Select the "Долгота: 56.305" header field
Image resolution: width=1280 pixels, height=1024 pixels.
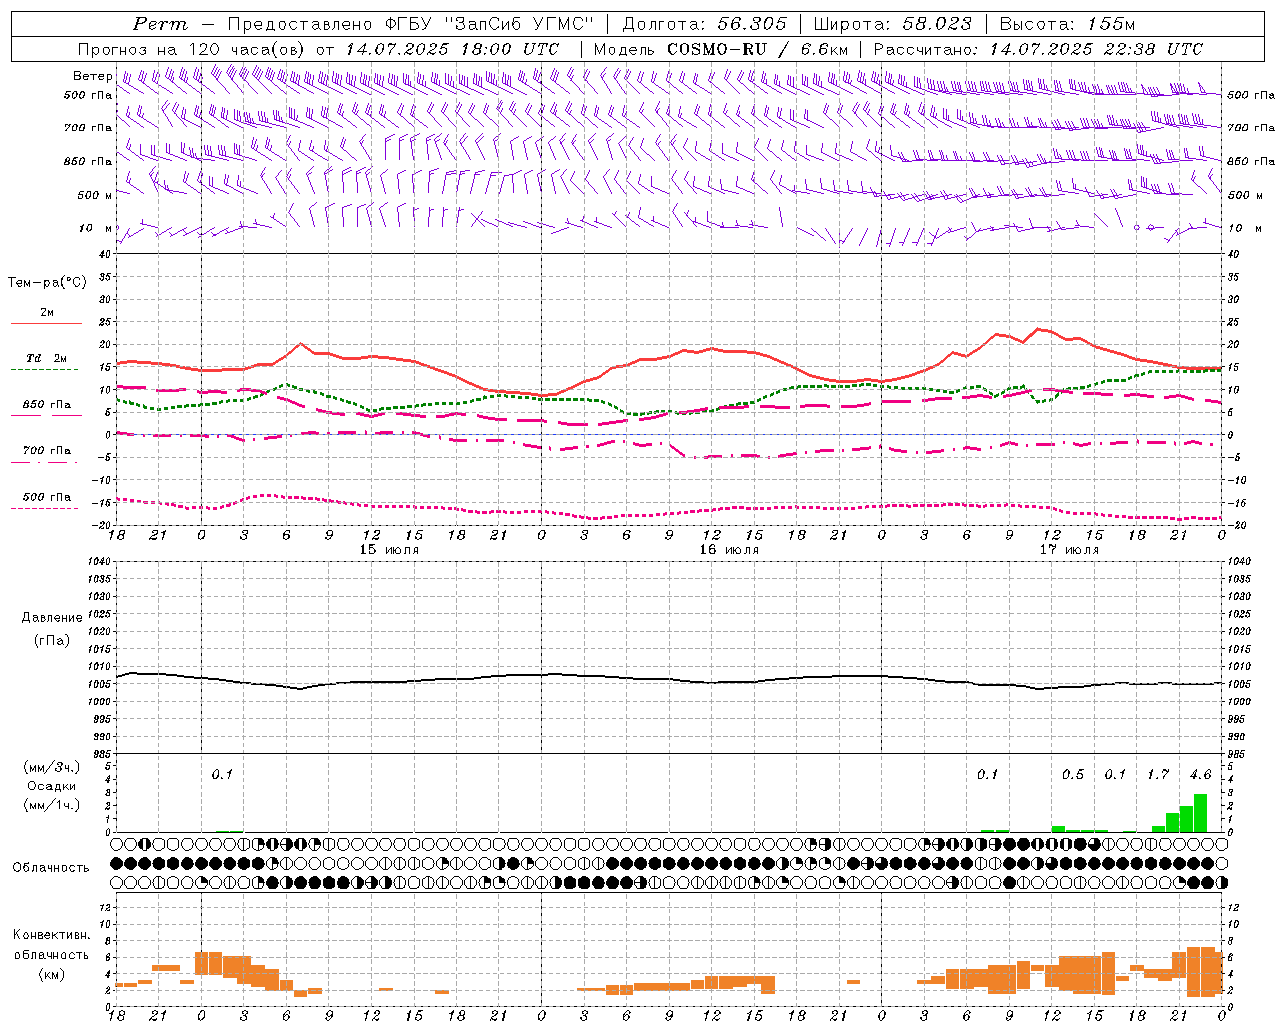click(x=704, y=24)
